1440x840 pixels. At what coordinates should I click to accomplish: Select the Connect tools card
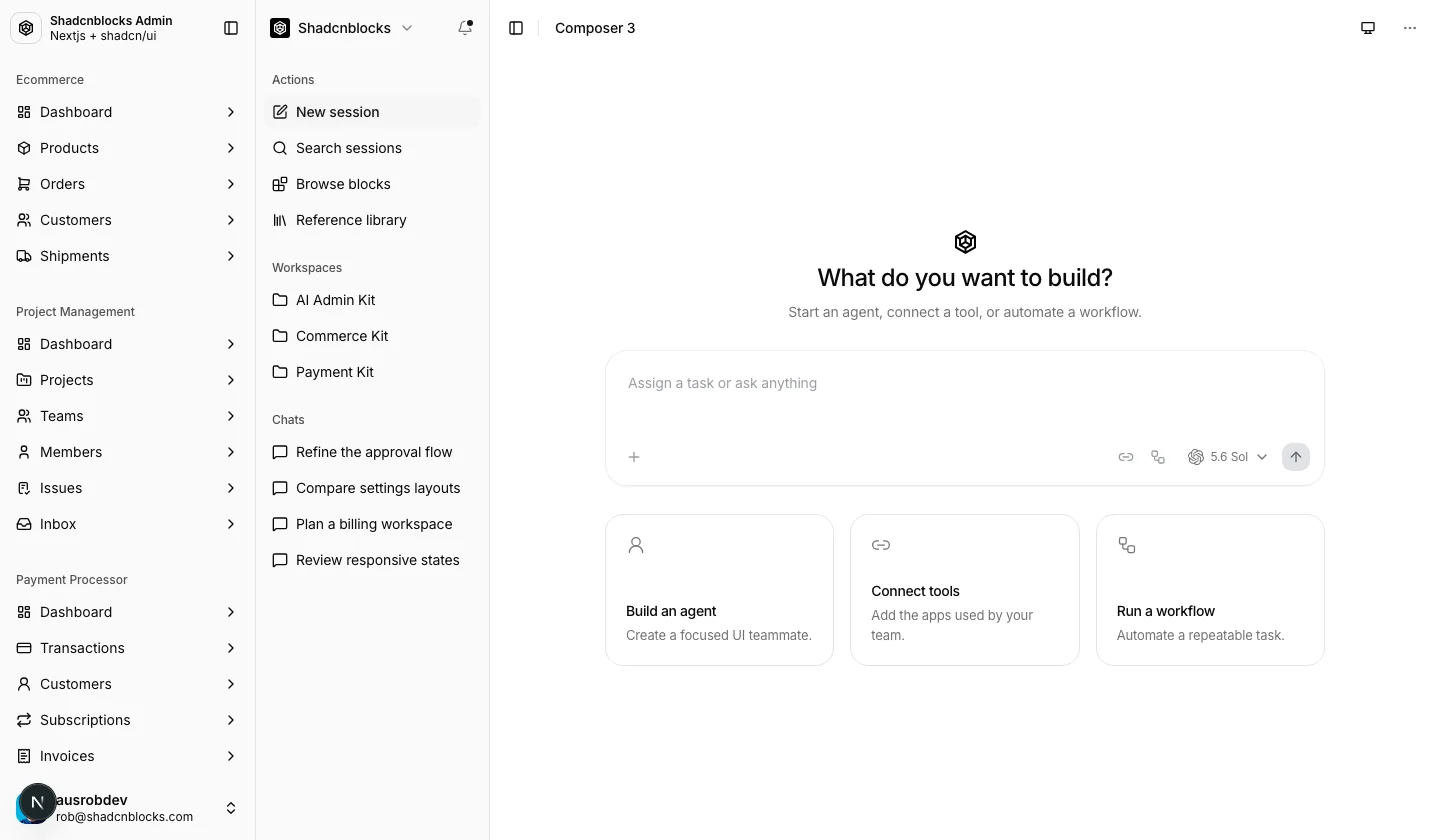pyautogui.click(x=965, y=590)
